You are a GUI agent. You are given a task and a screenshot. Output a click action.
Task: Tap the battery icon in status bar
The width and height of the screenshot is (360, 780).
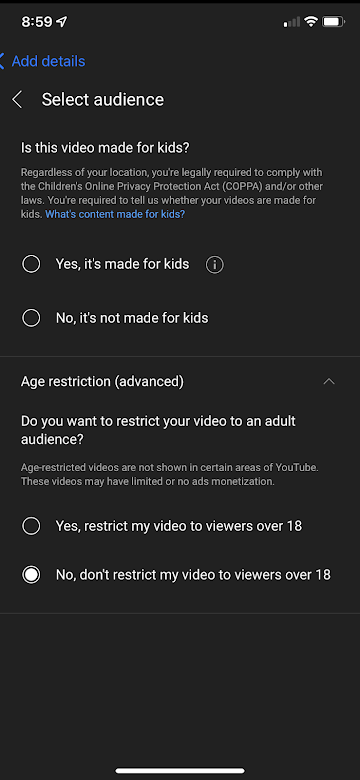tap(333, 22)
